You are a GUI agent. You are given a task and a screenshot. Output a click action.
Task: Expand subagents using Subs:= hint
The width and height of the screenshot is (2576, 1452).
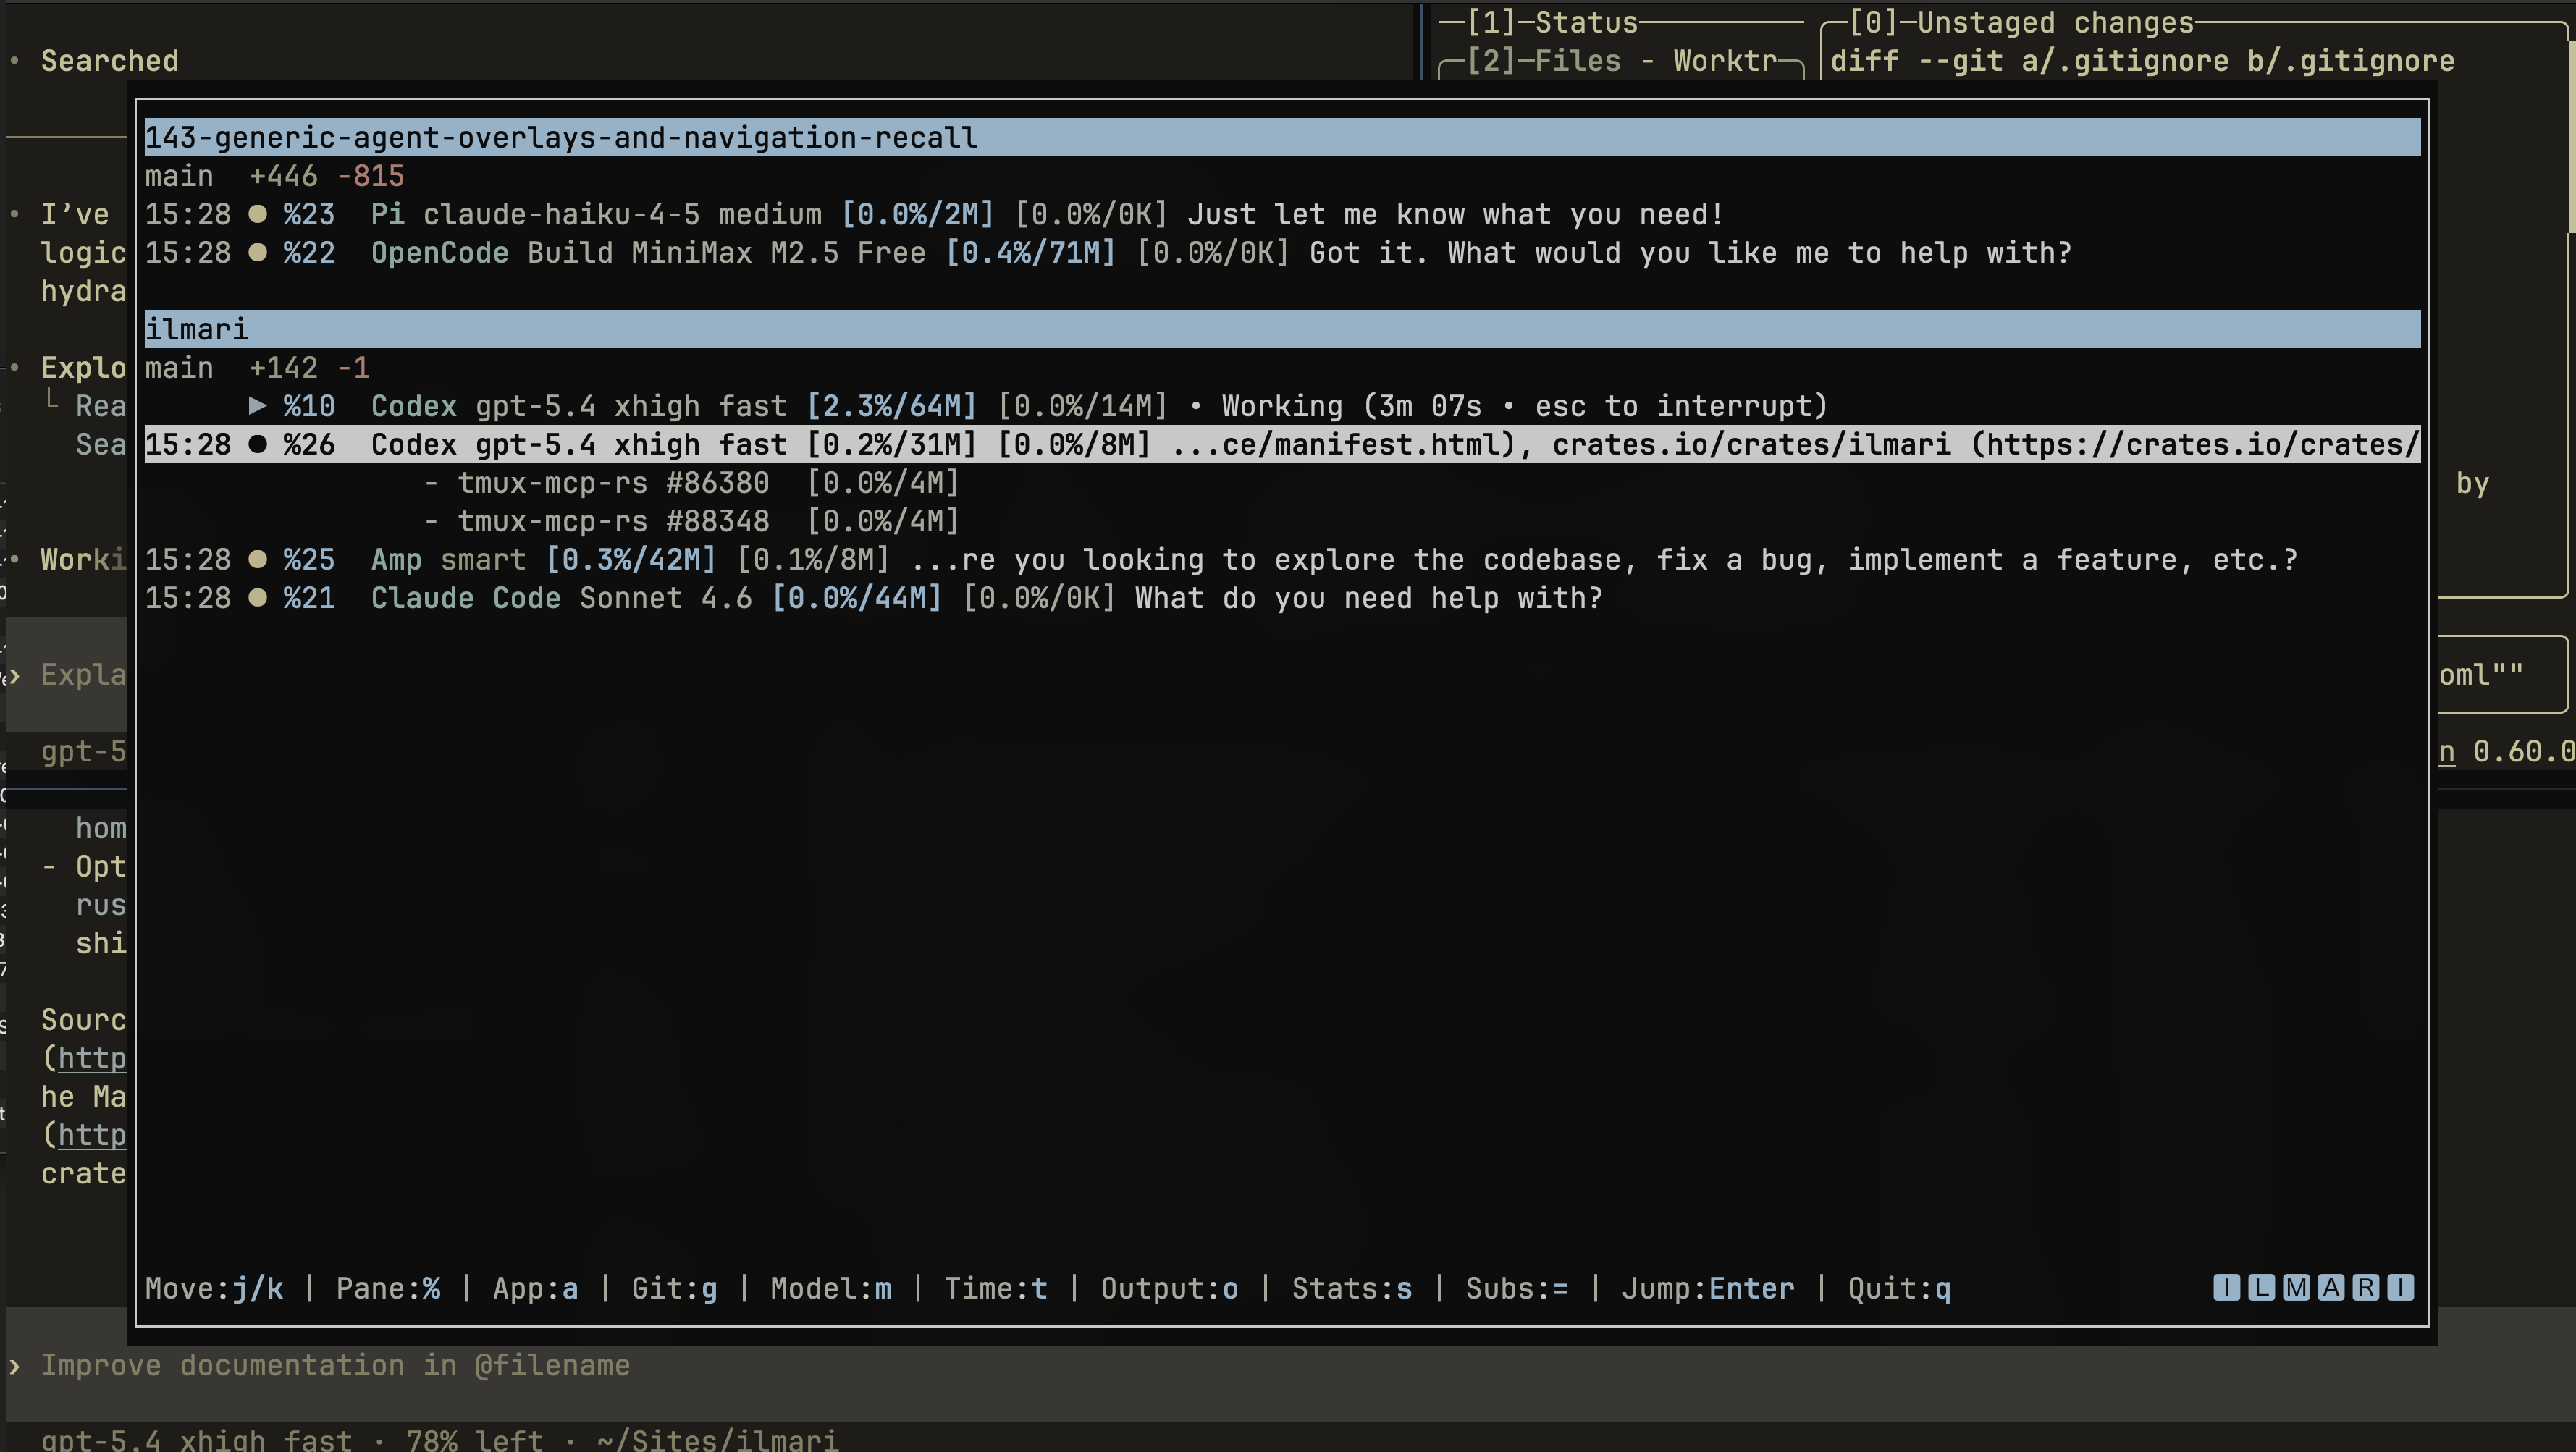click(x=1517, y=1288)
